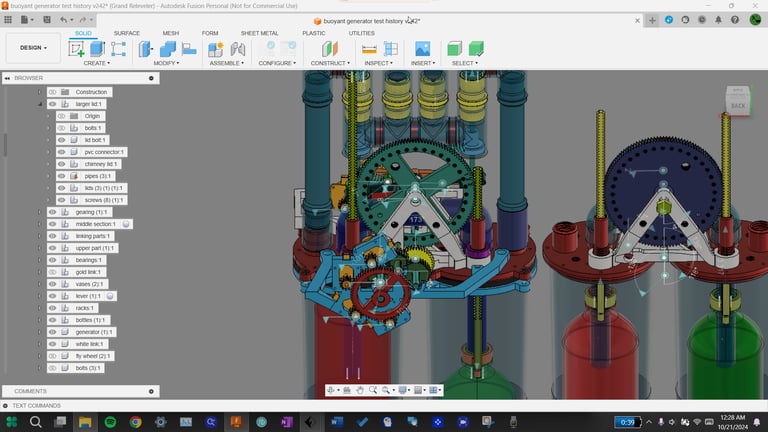Select the Create Sketch tool
768x432 pixels.
pyautogui.click(x=76, y=49)
